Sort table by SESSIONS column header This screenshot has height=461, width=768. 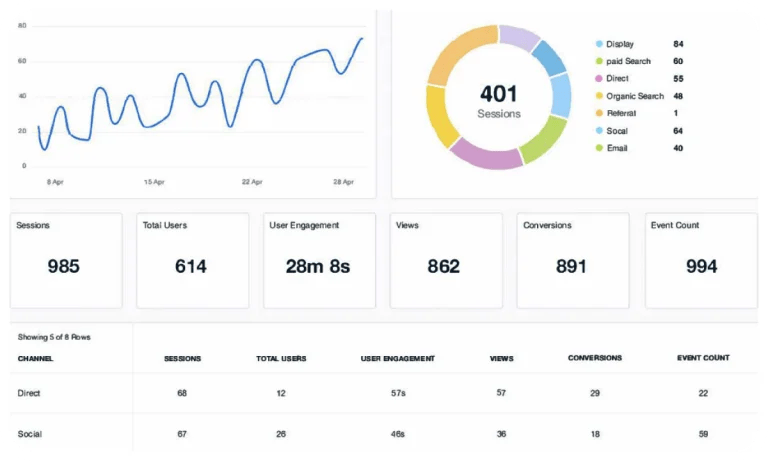click(x=182, y=359)
